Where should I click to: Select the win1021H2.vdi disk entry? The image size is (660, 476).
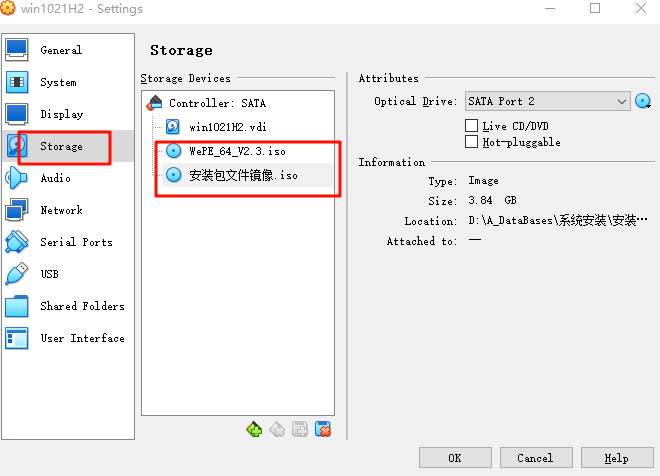[228, 127]
